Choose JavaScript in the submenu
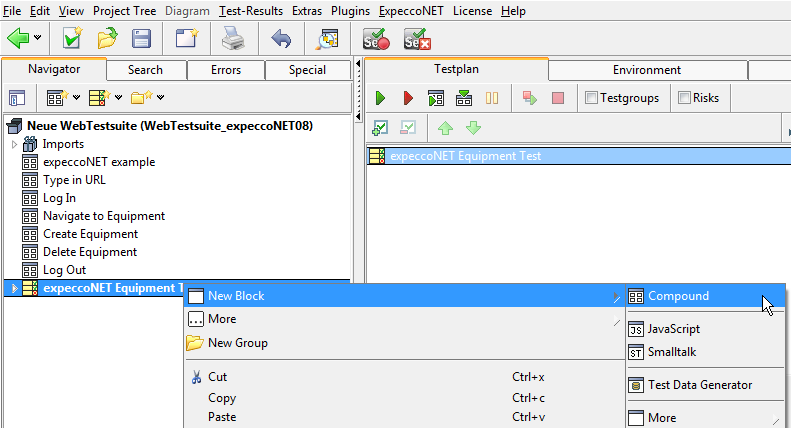Image resolution: width=791 pixels, height=428 pixels. [x=673, y=328]
